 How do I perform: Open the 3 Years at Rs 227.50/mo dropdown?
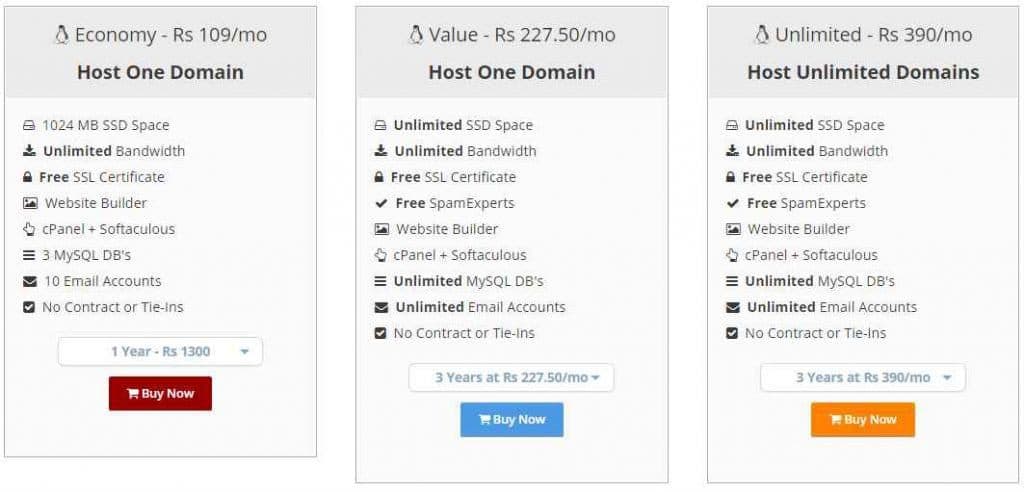point(511,378)
